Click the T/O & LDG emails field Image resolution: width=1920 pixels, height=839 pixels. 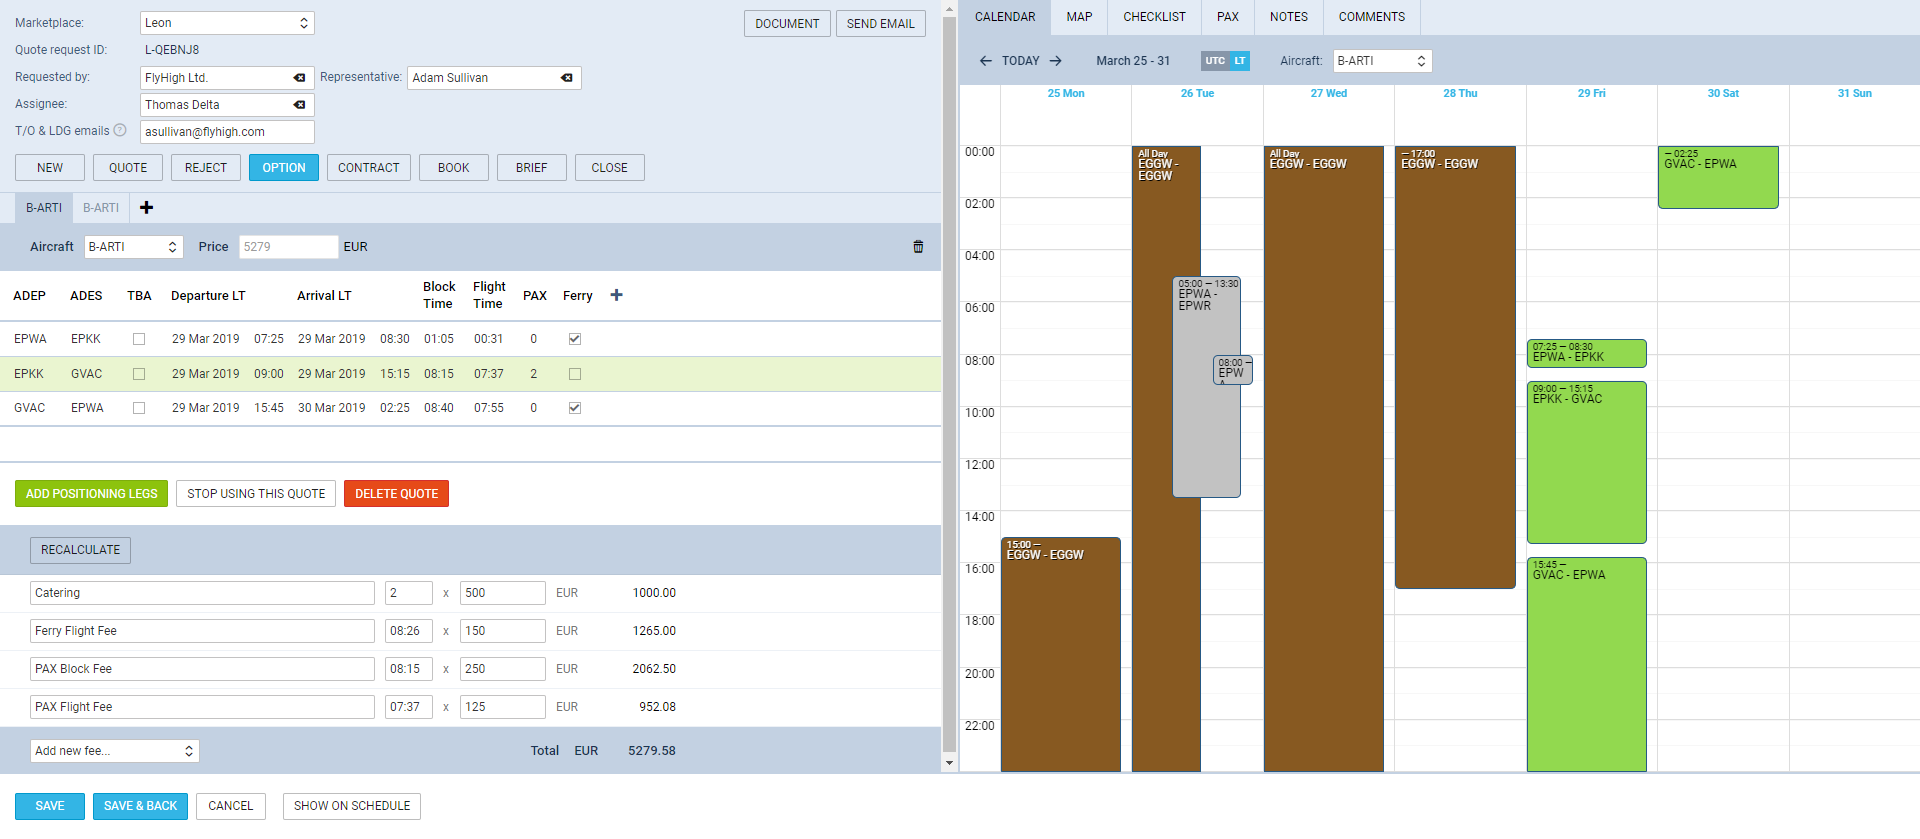point(227,132)
